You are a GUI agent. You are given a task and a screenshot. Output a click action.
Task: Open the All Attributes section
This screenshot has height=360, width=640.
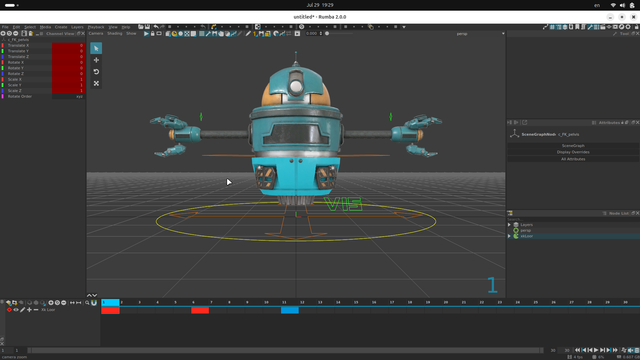(573, 159)
